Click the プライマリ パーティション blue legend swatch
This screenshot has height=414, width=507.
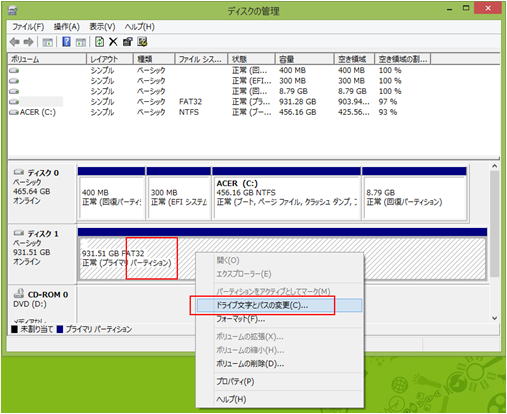[x=60, y=329]
